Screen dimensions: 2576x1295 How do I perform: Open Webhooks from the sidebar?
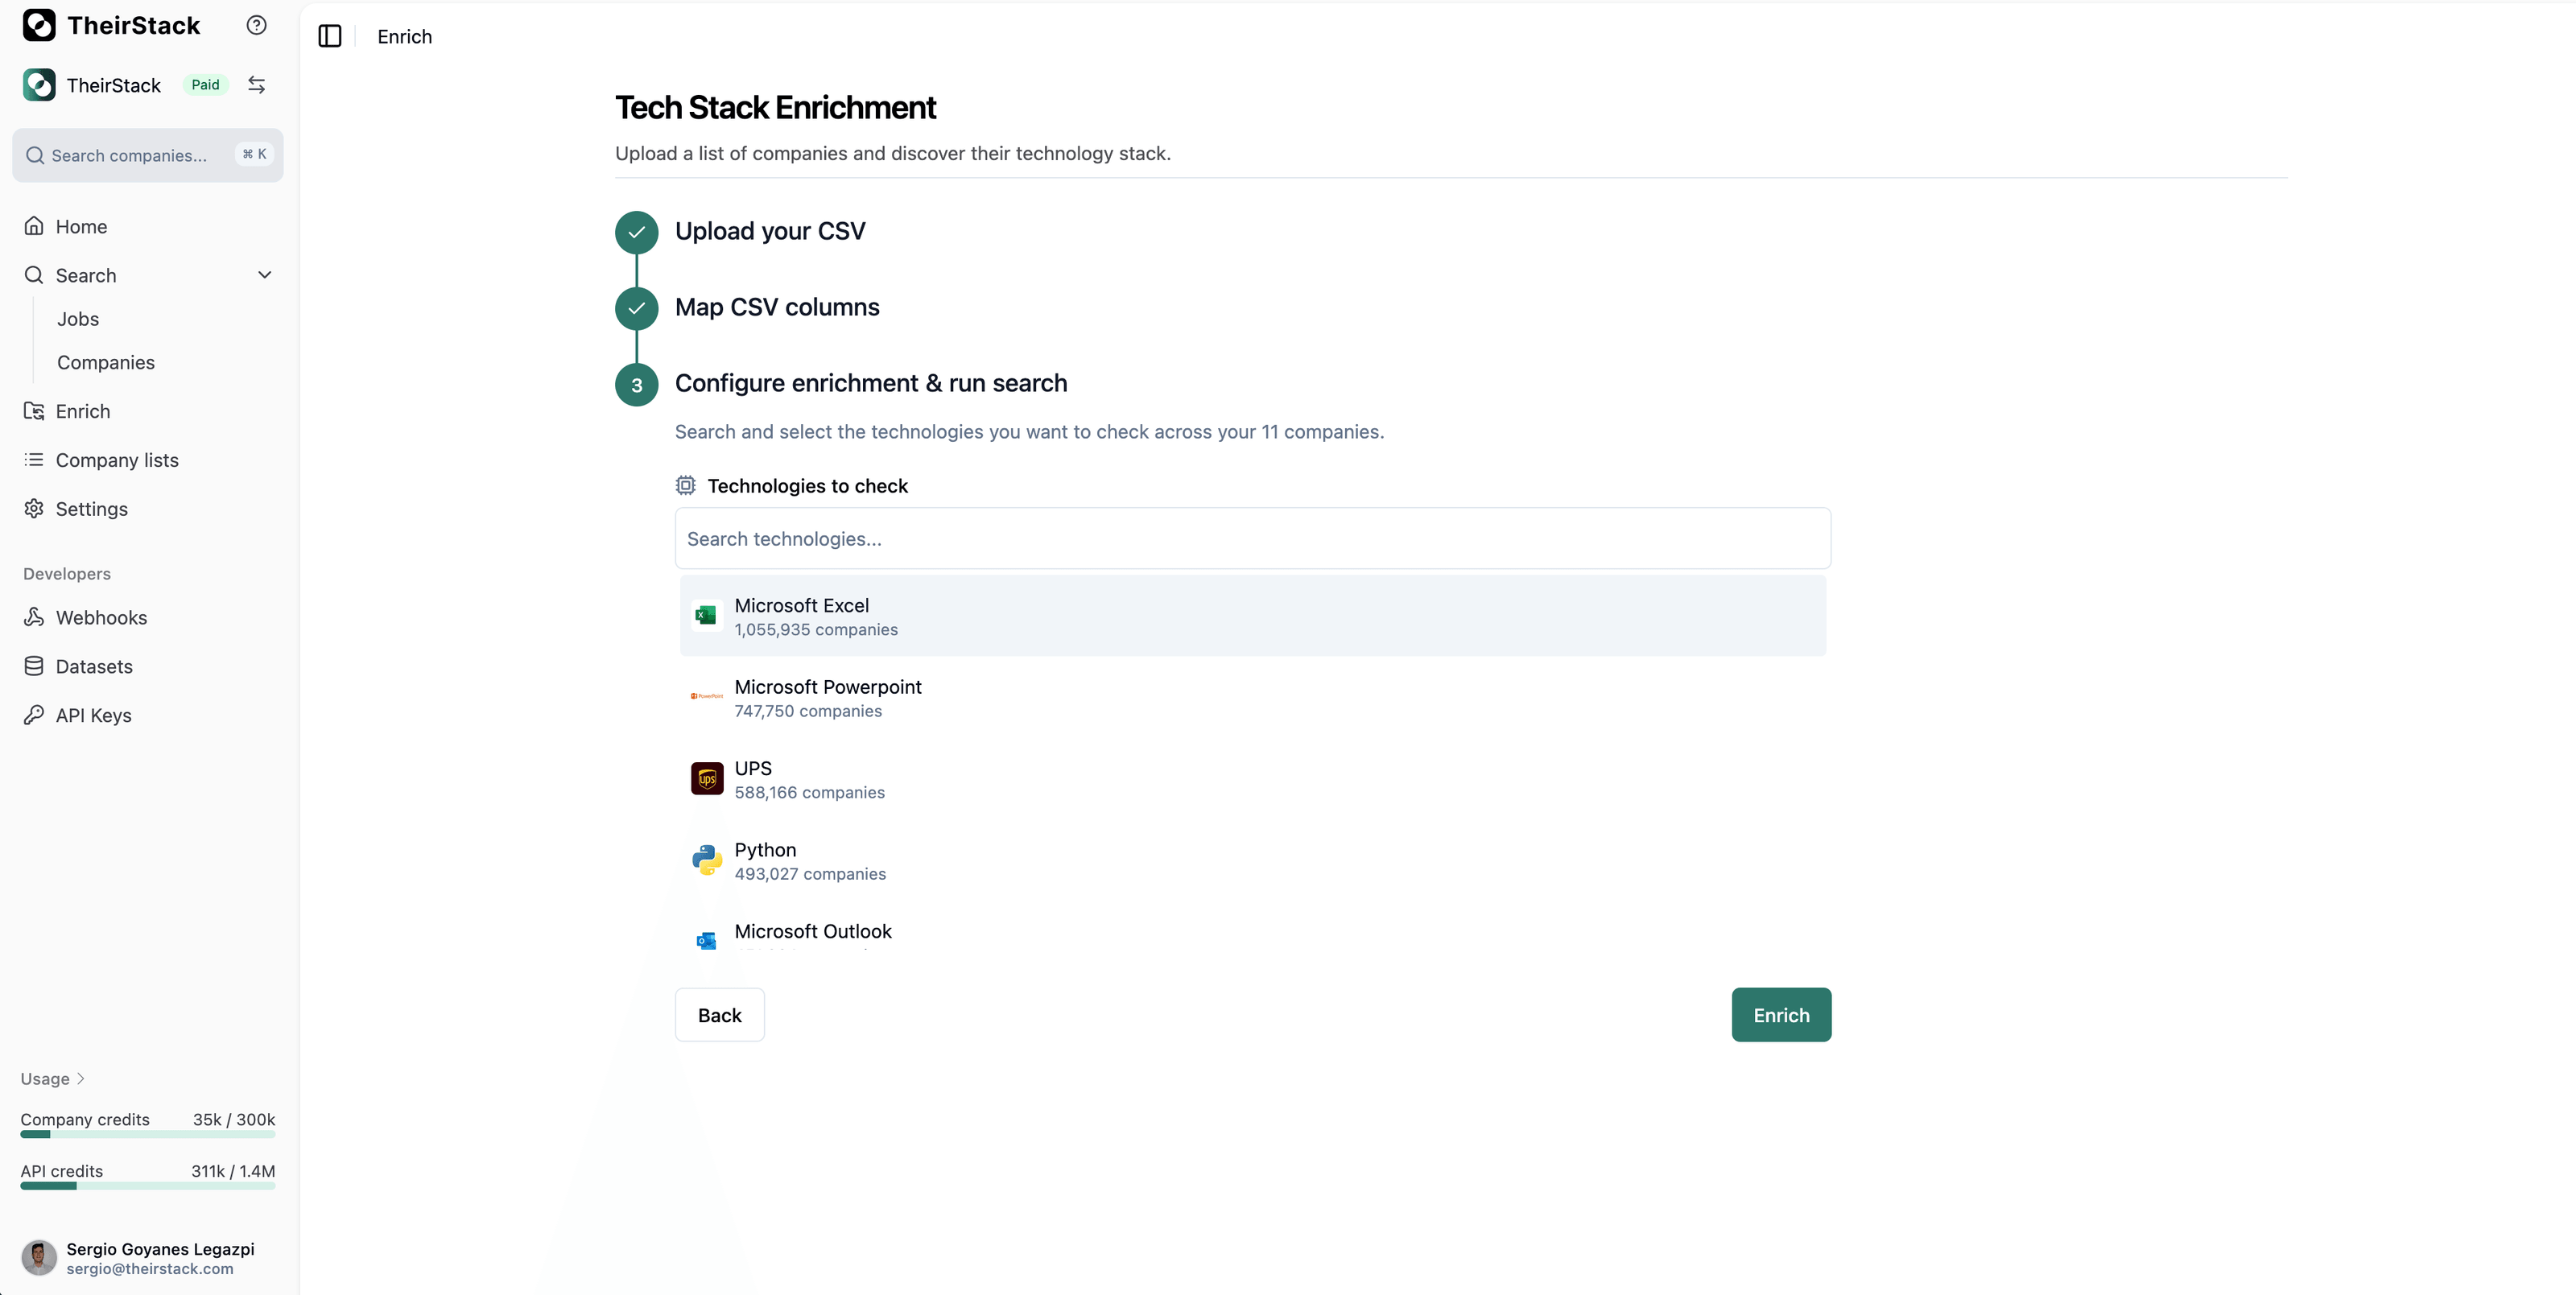tap(101, 617)
